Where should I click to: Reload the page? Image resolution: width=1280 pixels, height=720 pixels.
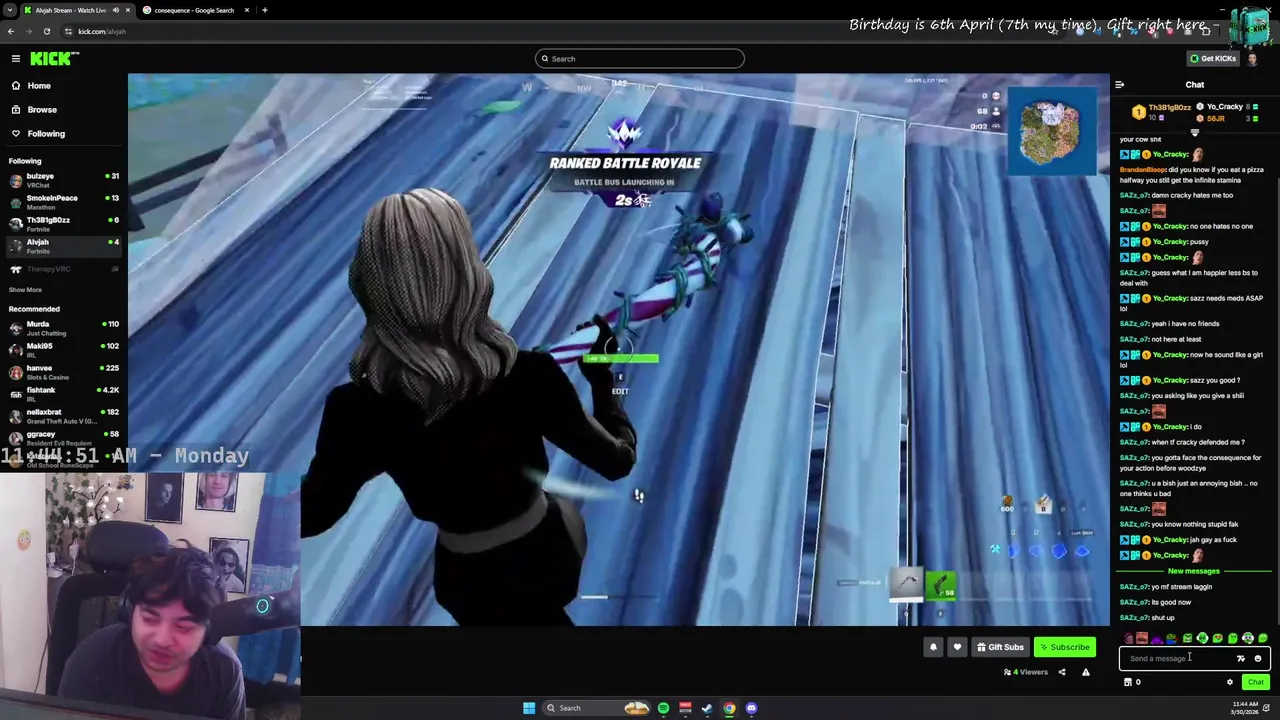tap(46, 32)
